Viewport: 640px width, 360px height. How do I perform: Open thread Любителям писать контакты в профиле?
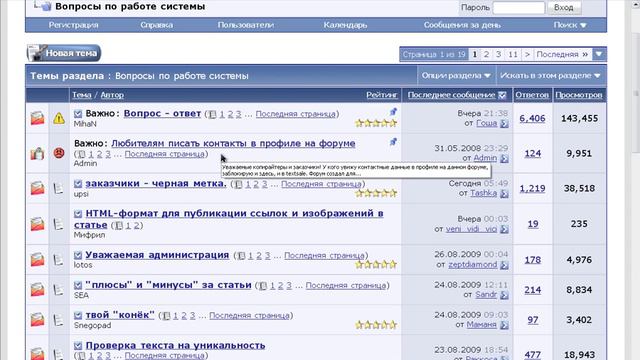[233, 143]
